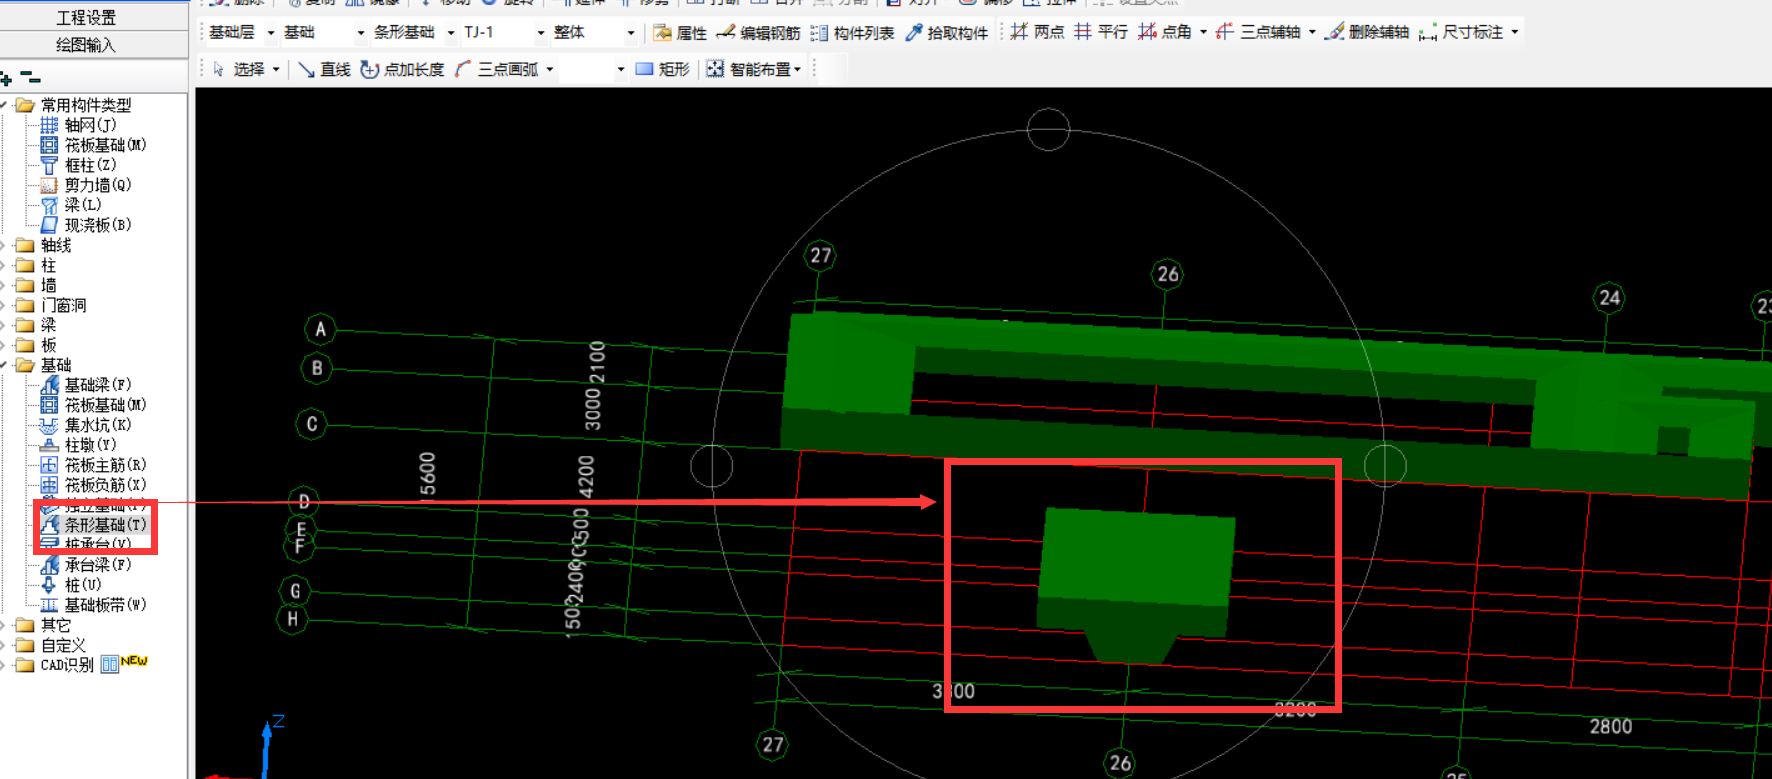Switch to the 工程设置 panel tab
This screenshot has width=1772, height=779.
pyautogui.click(x=86, y=17)
